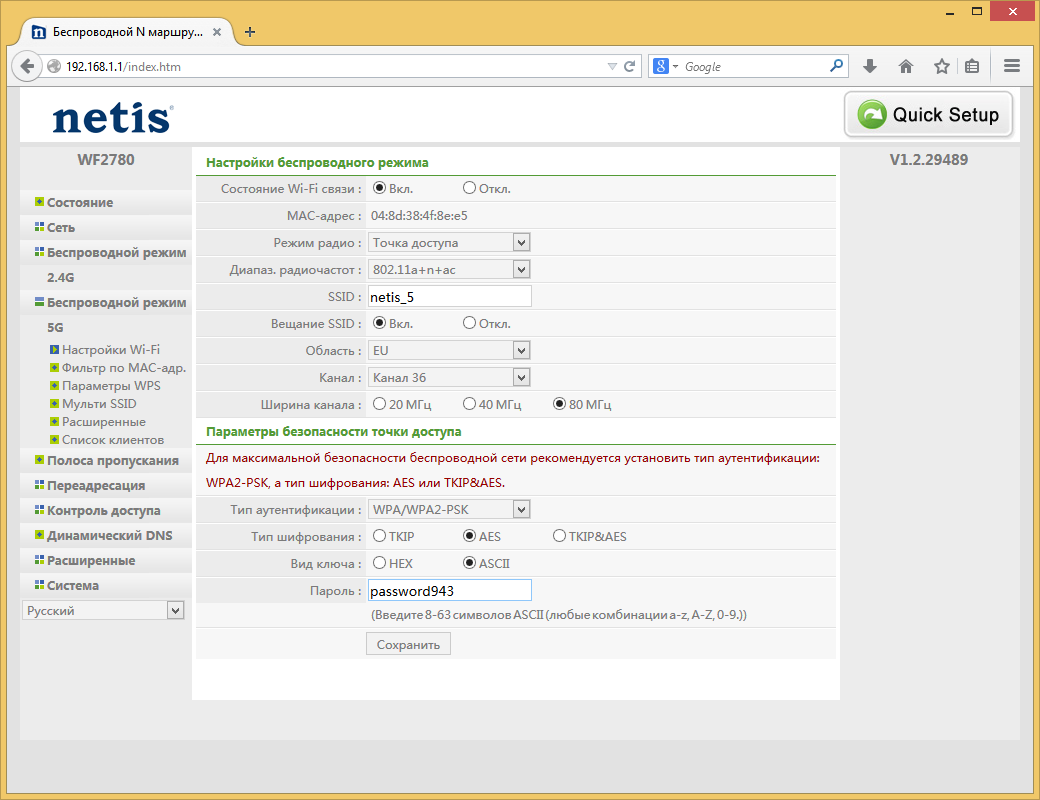Open Полоса пропускания menu

(x=112, y=460)
